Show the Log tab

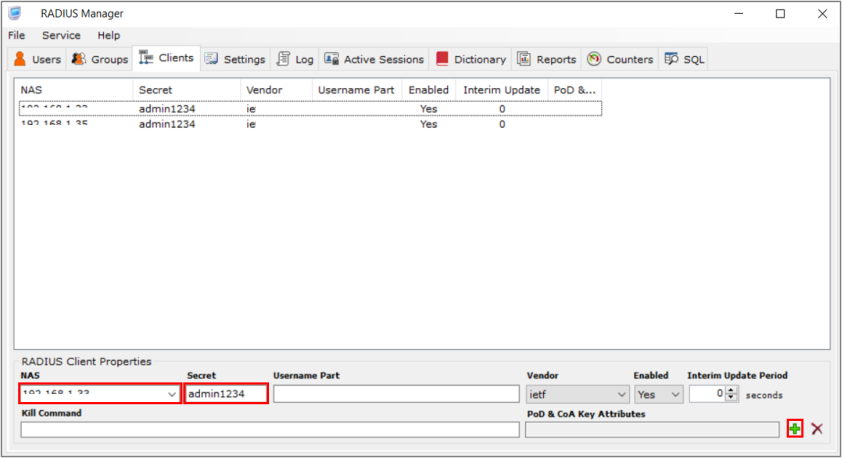click(295, 59)
